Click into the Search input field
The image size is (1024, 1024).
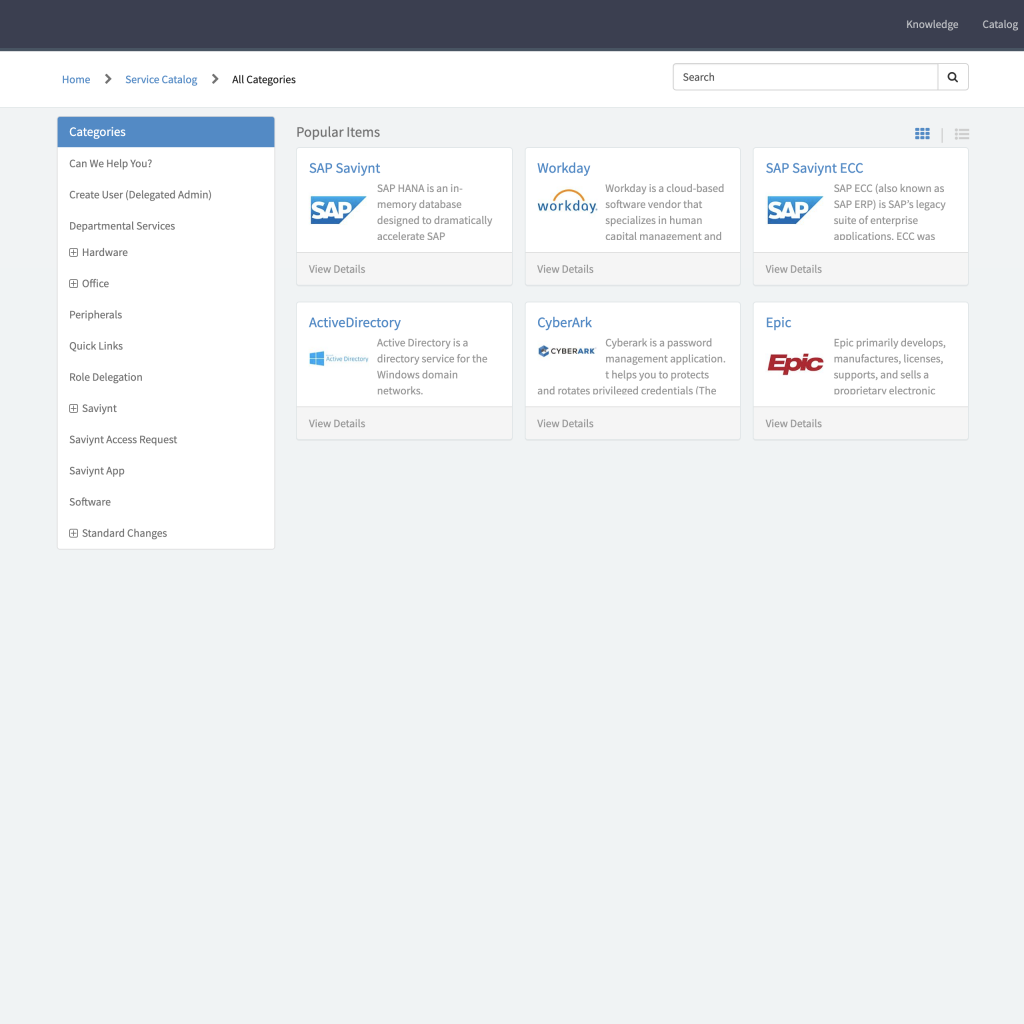(805, 77)
